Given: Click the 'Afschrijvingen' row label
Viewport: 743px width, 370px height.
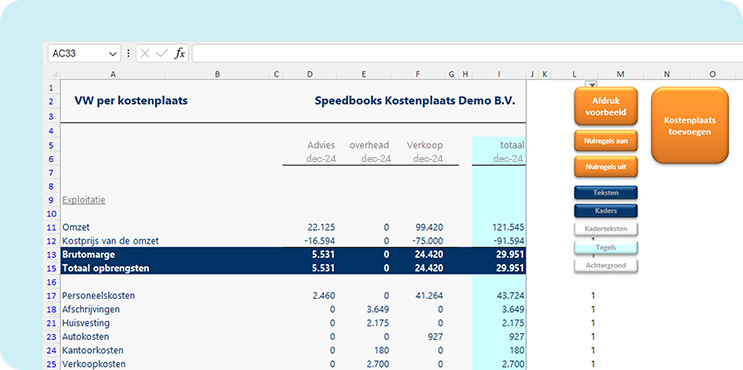Looking at the screenshot, I should tap(91, 309).
